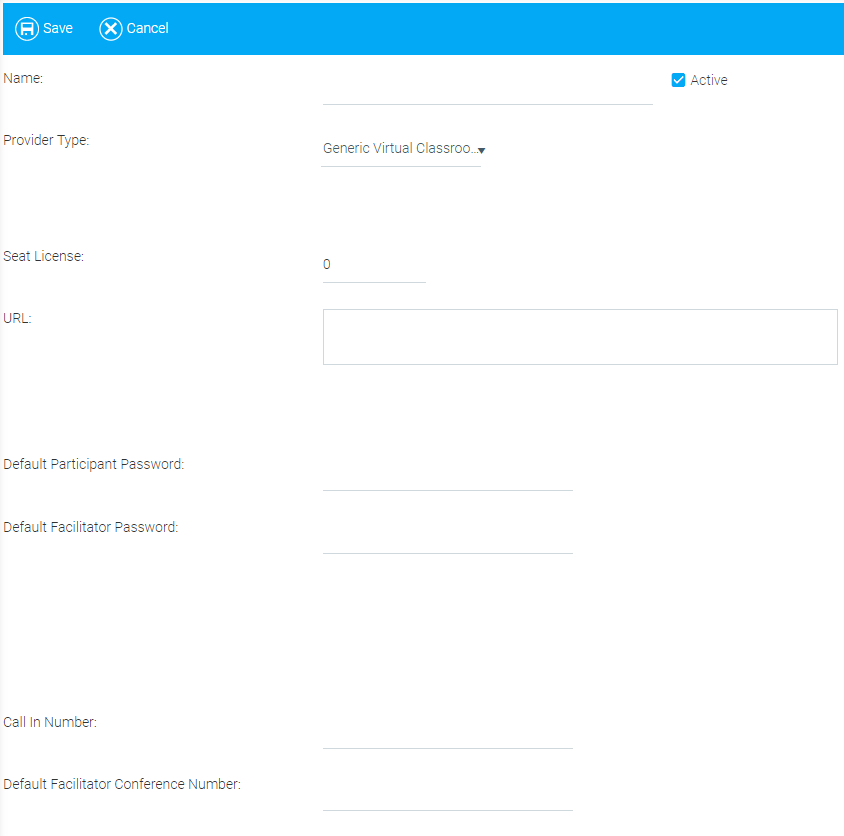Click the Save floppy disk icon

(27, 28)
